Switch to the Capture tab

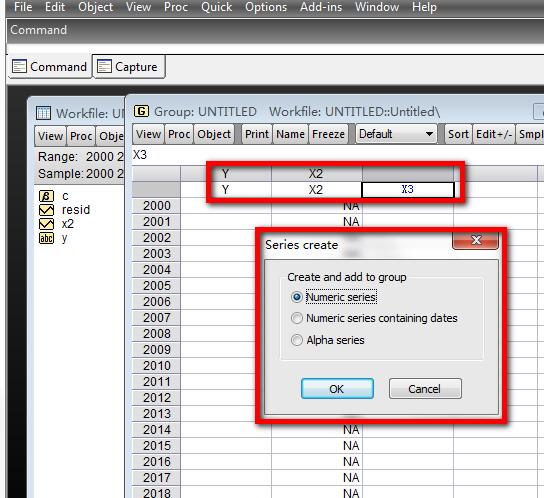(x=129, y=67)
